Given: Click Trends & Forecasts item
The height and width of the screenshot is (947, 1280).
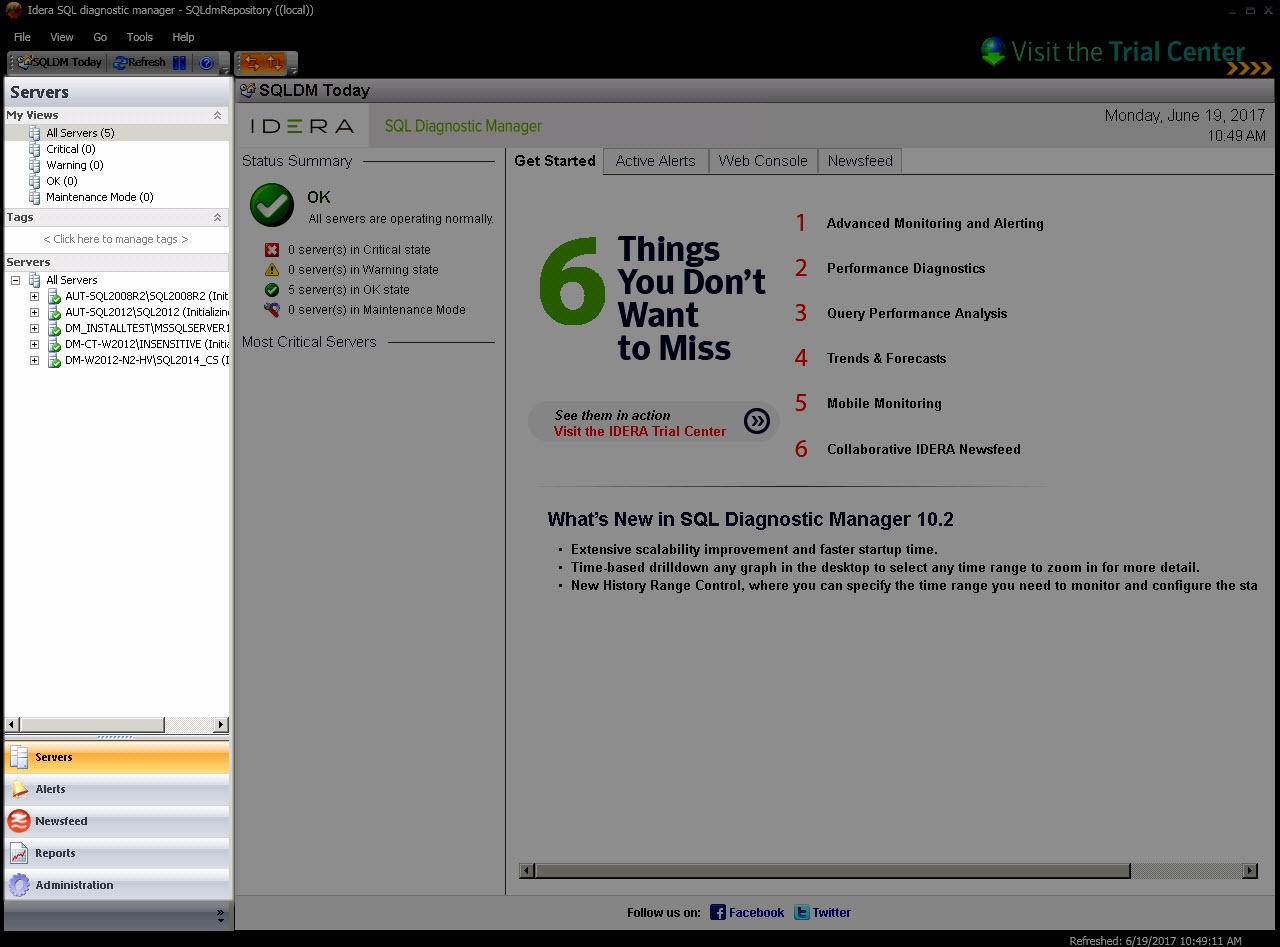Looking at the screenshot, I should [x=886, y=359].
